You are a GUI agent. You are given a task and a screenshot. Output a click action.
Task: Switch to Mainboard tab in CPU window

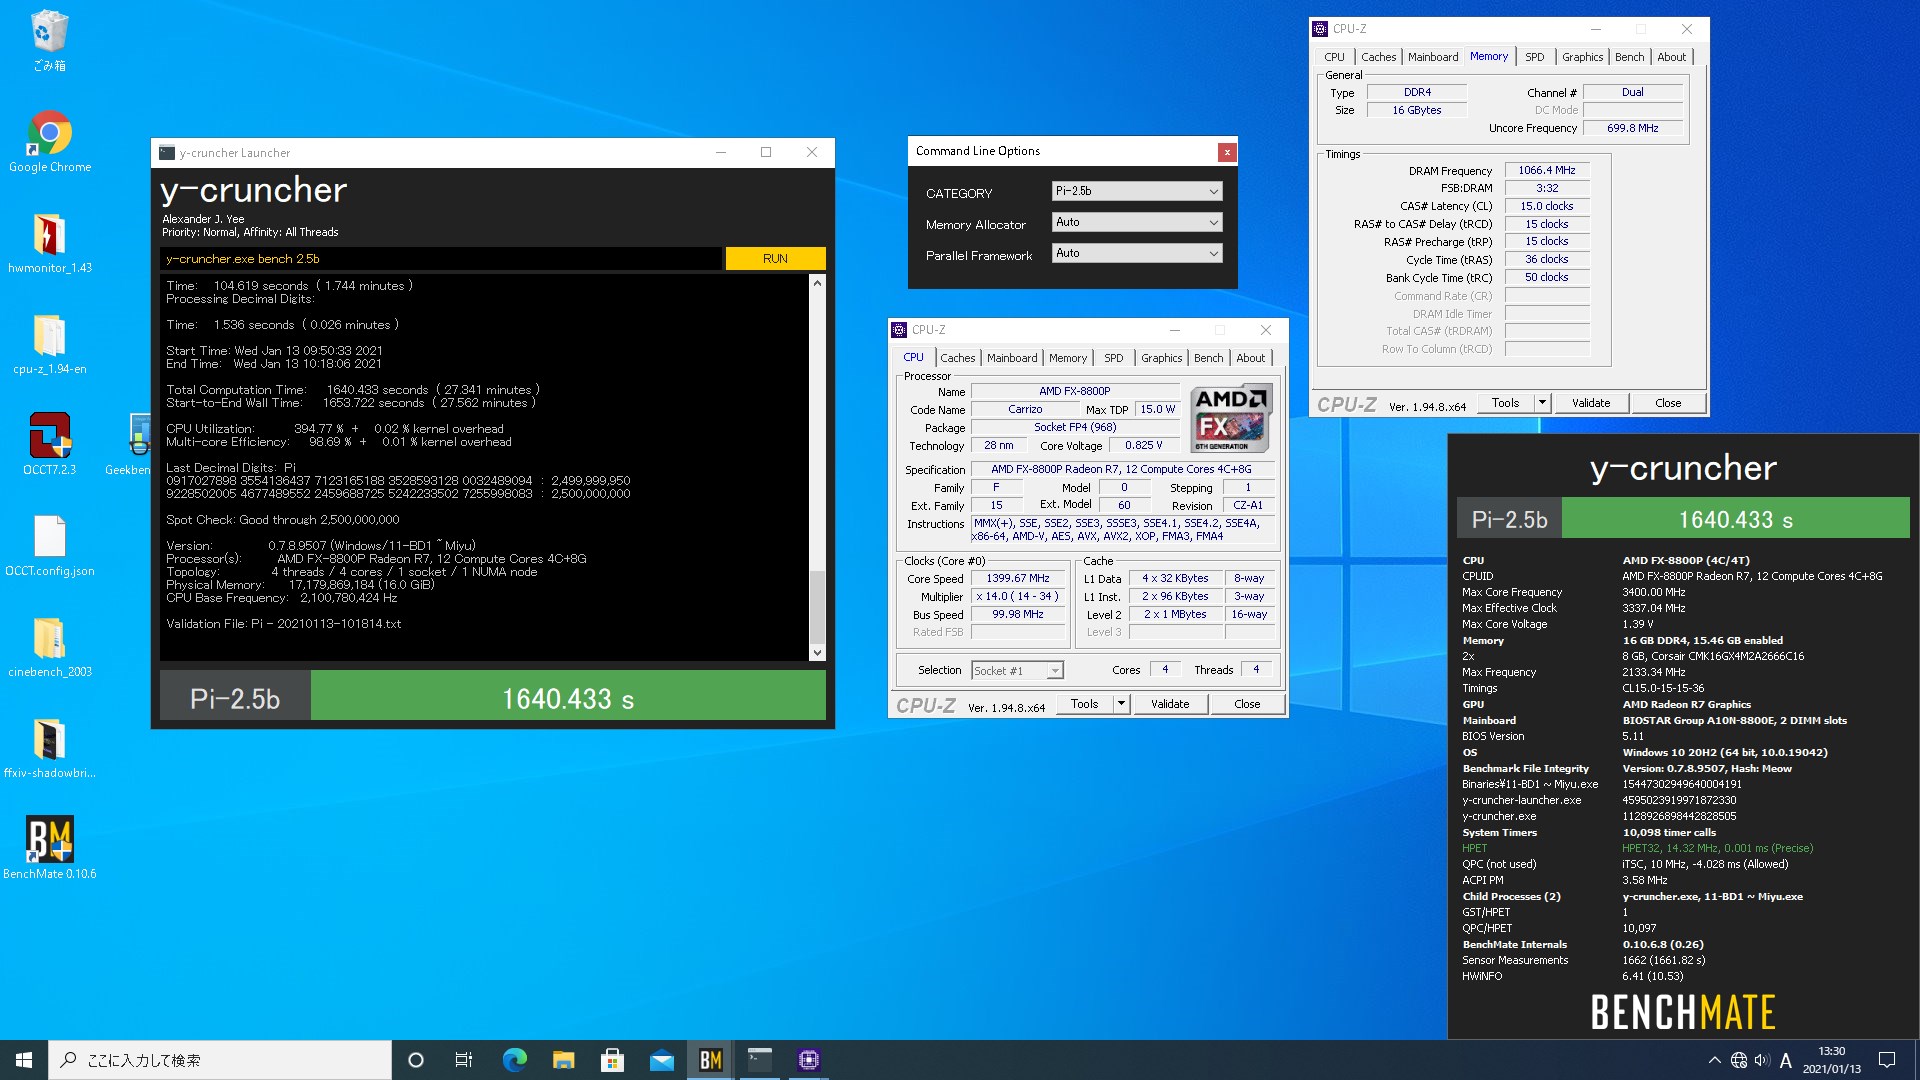click(x=1012, y=358)
